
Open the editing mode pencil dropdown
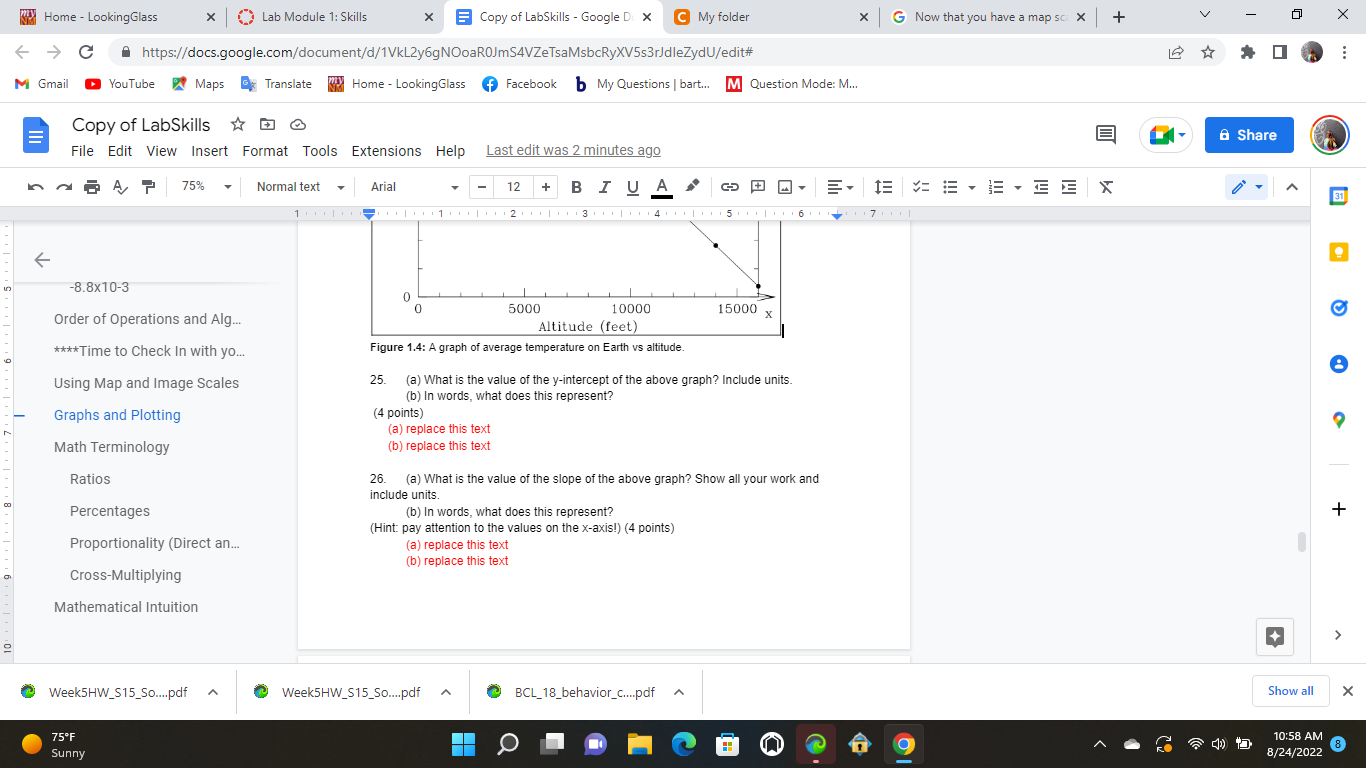tap(1246, 187)
